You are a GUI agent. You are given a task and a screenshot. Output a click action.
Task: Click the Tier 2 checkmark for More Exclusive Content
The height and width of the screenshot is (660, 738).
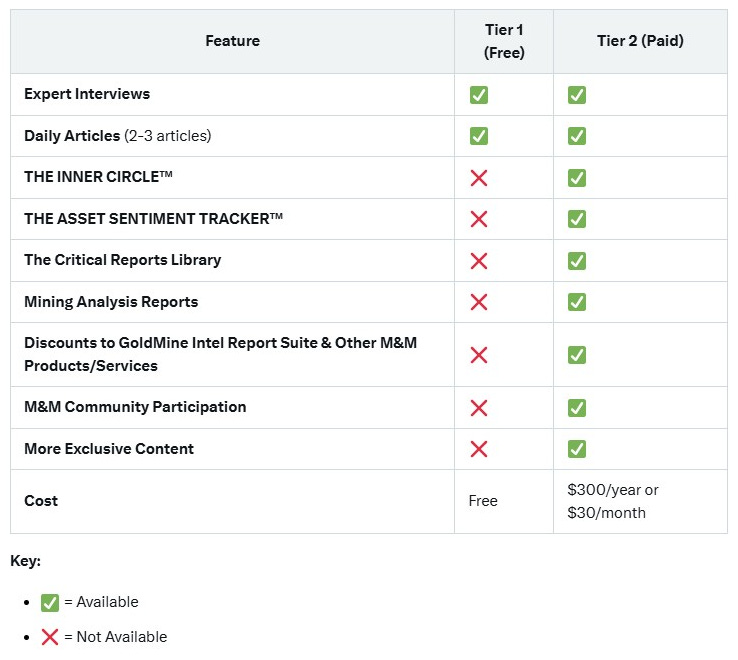click(577, 449)
